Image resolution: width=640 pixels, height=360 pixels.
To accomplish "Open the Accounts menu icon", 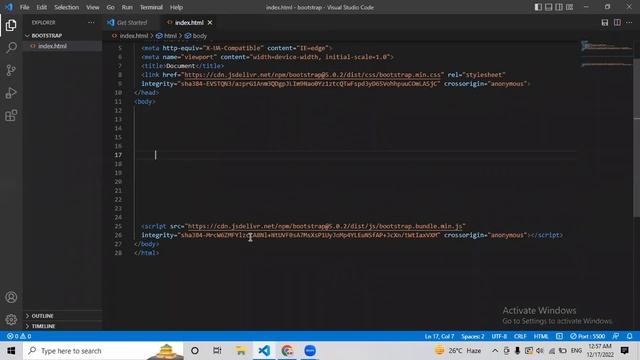I will click(11, 297).
